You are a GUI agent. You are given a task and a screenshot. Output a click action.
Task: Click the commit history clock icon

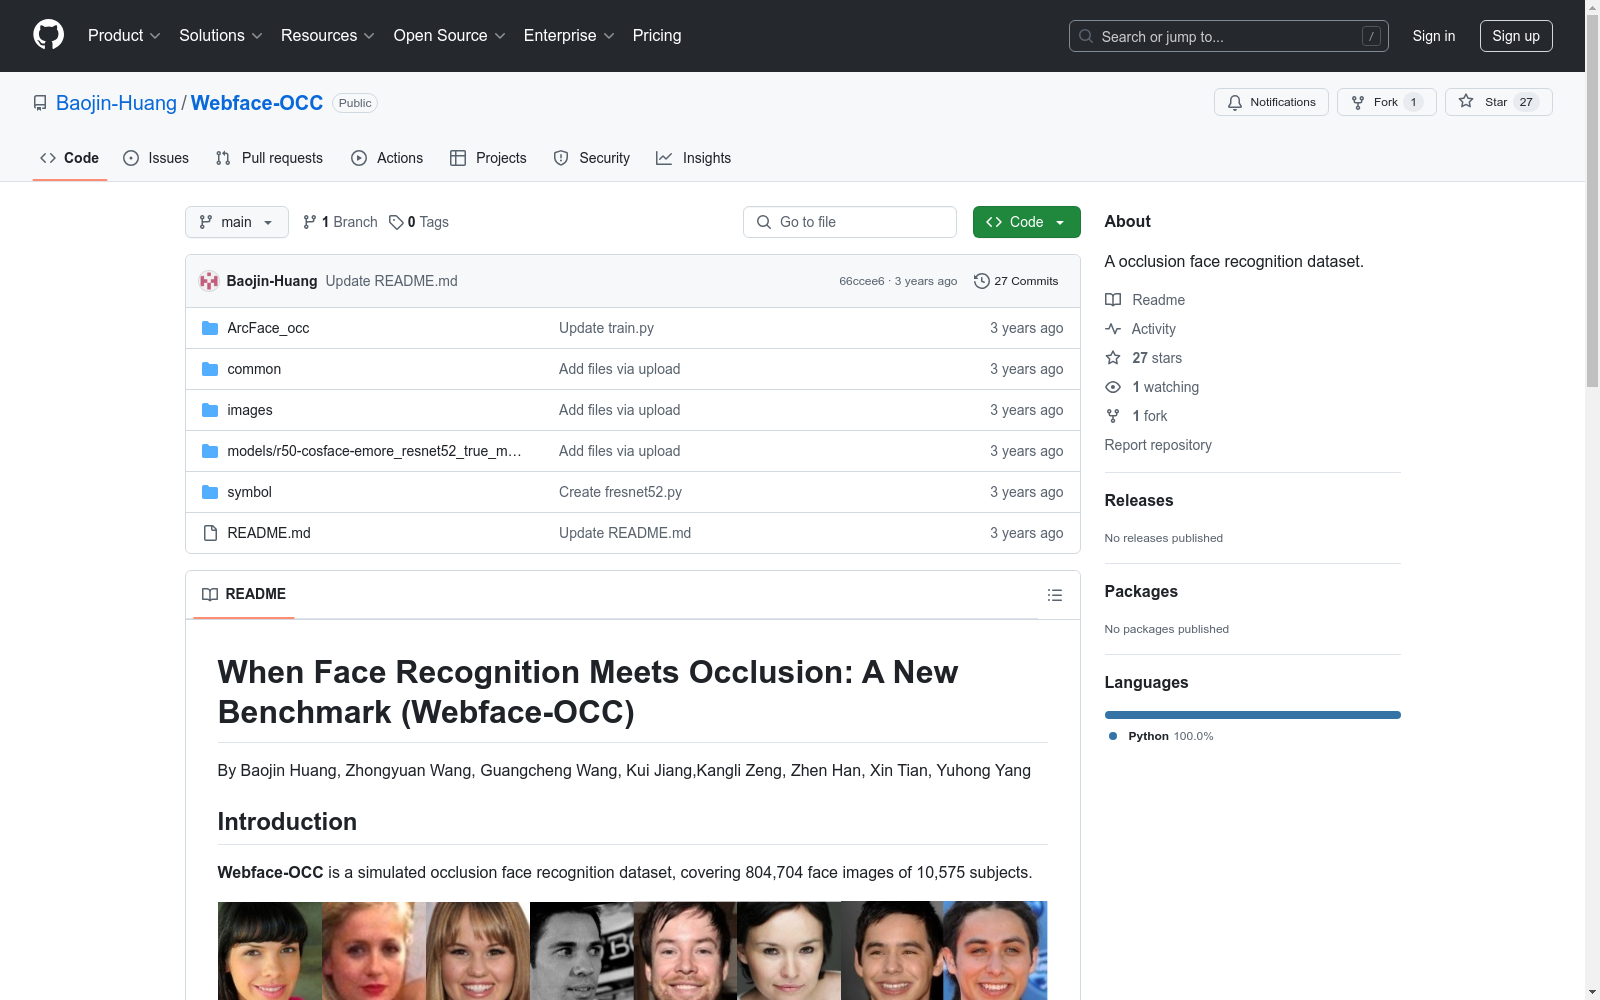[x=981, y=281]
